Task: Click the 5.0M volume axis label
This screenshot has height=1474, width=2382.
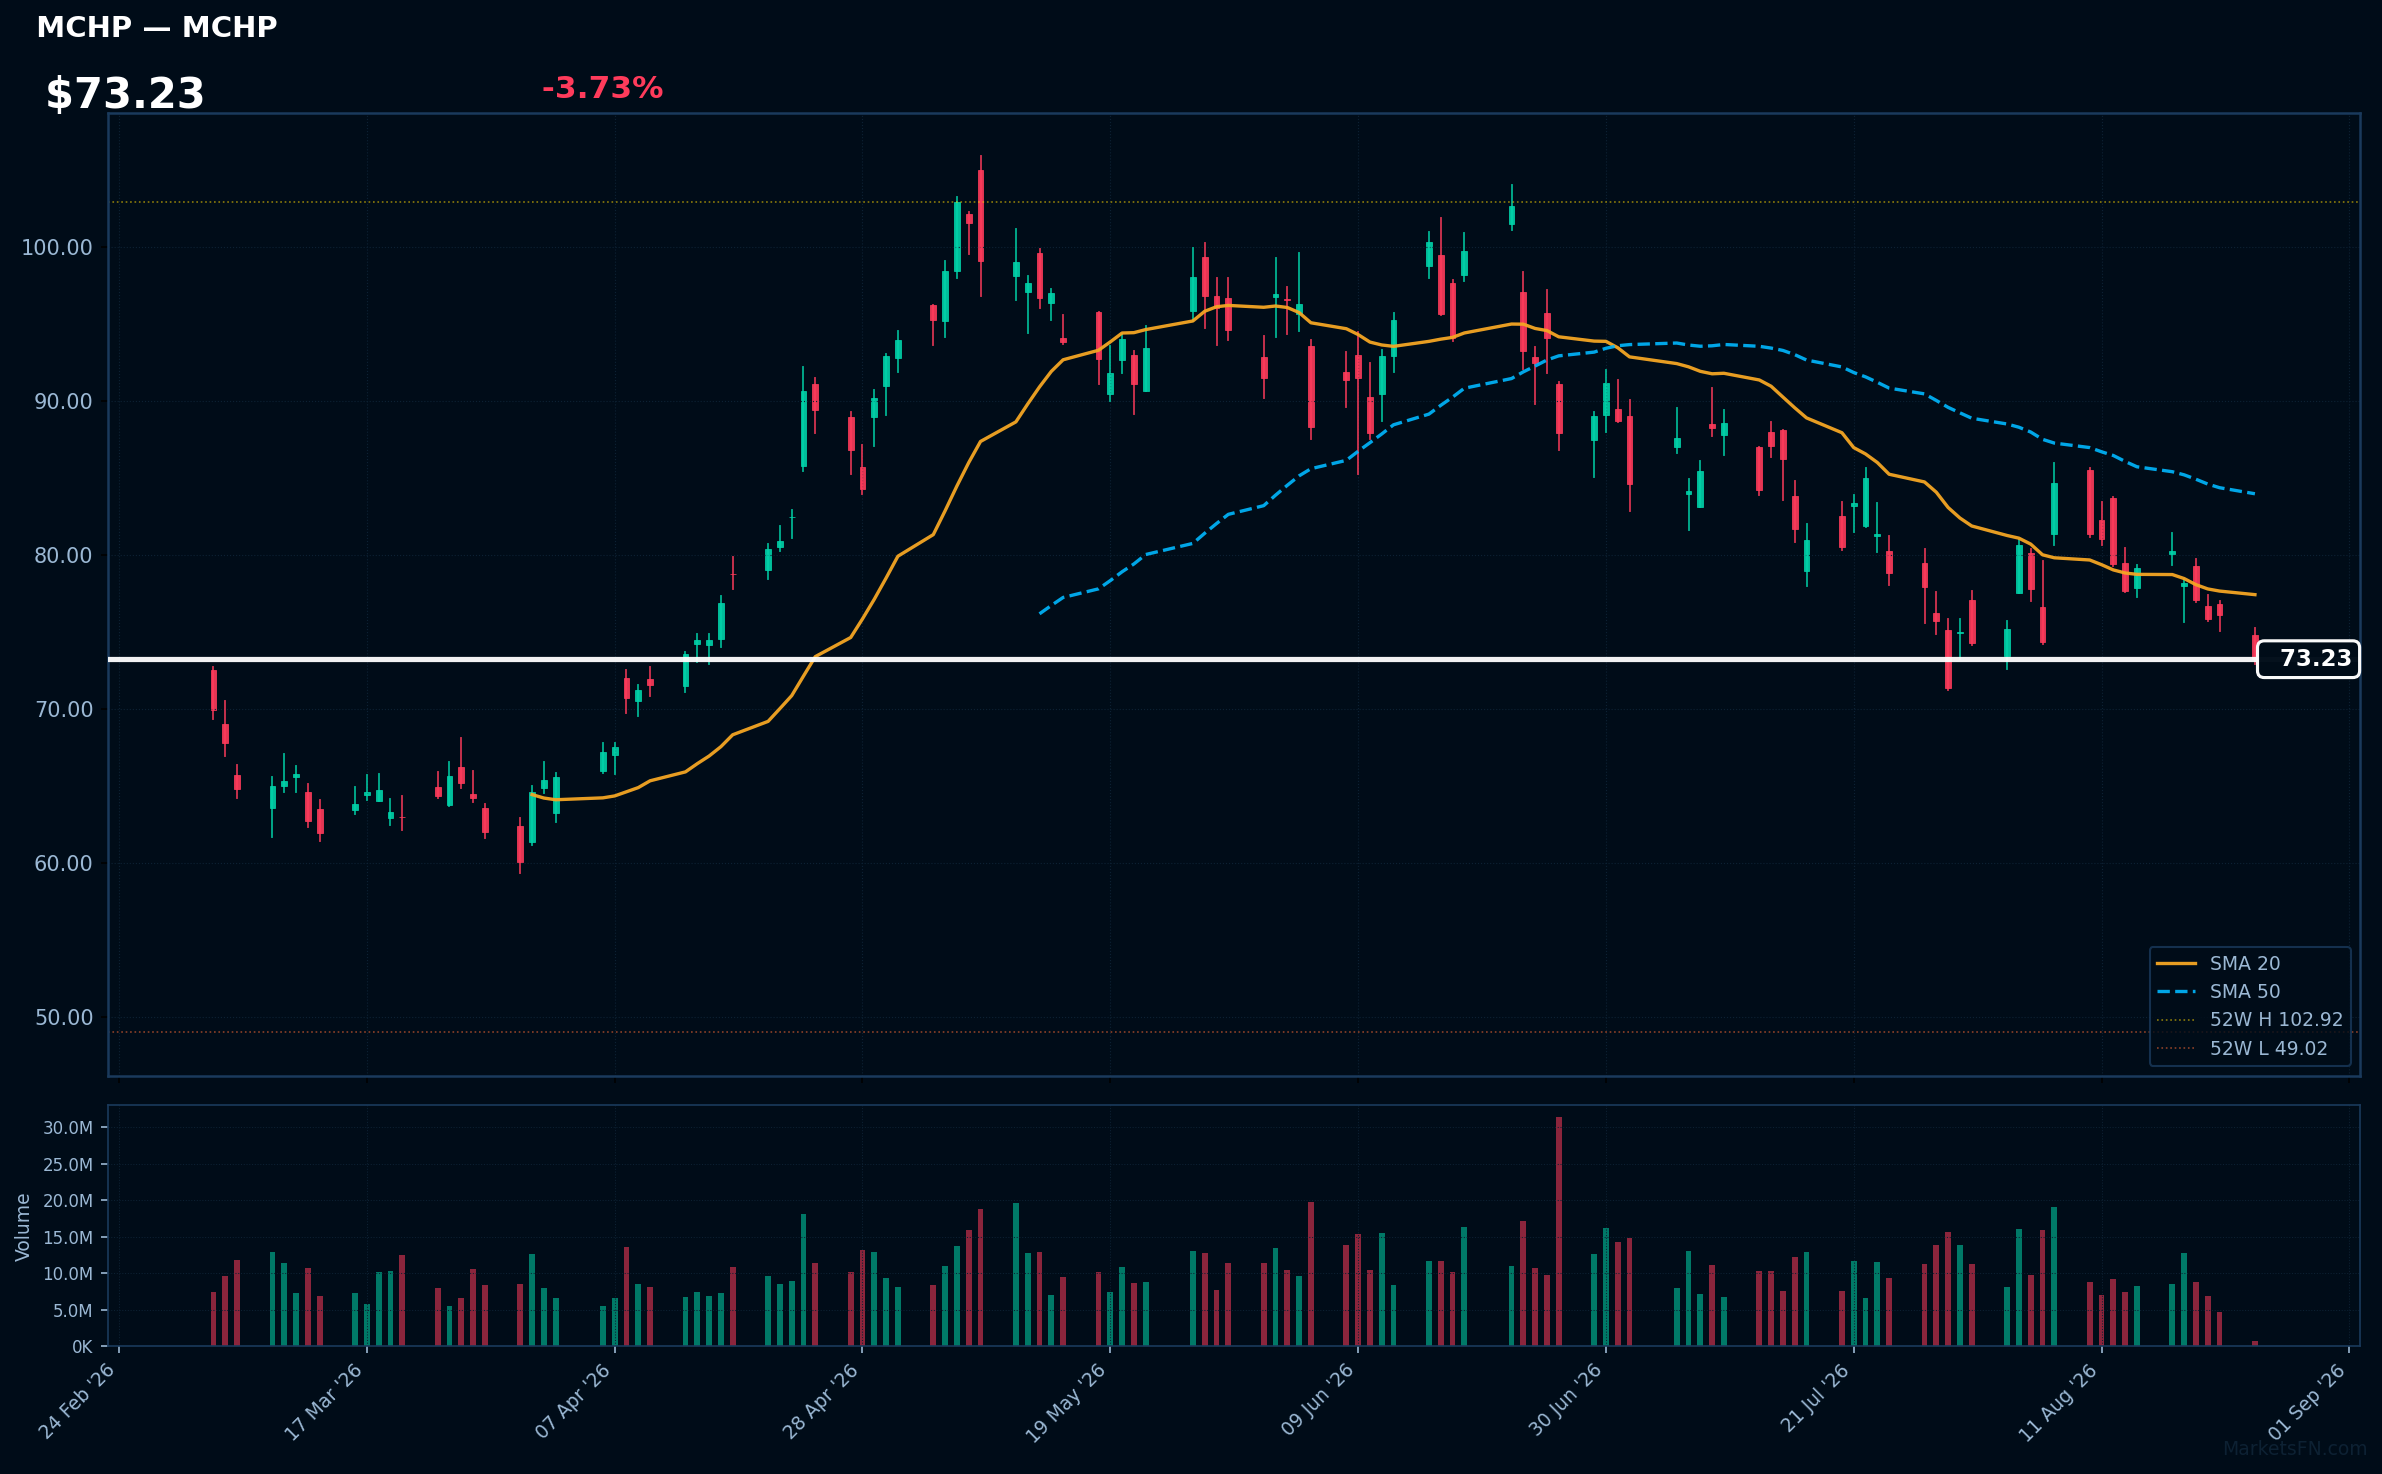Action: [72, 1310]
